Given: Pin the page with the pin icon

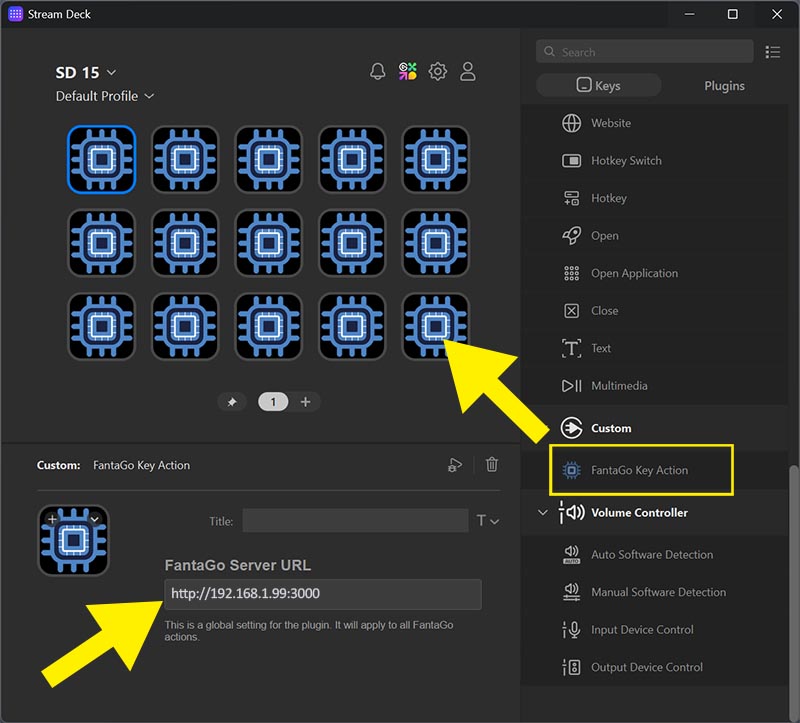Looking at the screenshot, I should coord(232,402).
